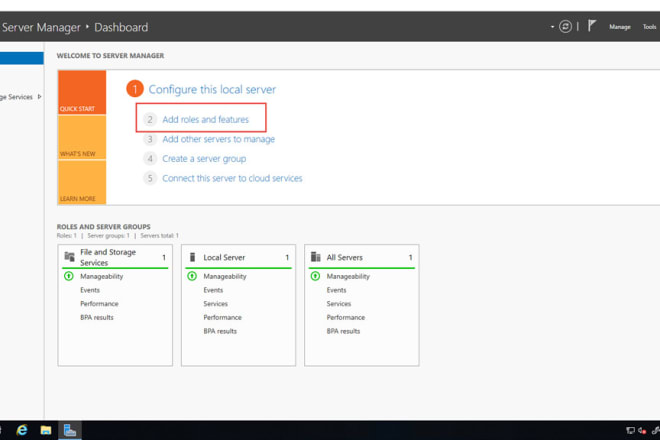Click Configure this local server link
The height and width of the screenshot is (440, 660).
[x=212, y=89]
